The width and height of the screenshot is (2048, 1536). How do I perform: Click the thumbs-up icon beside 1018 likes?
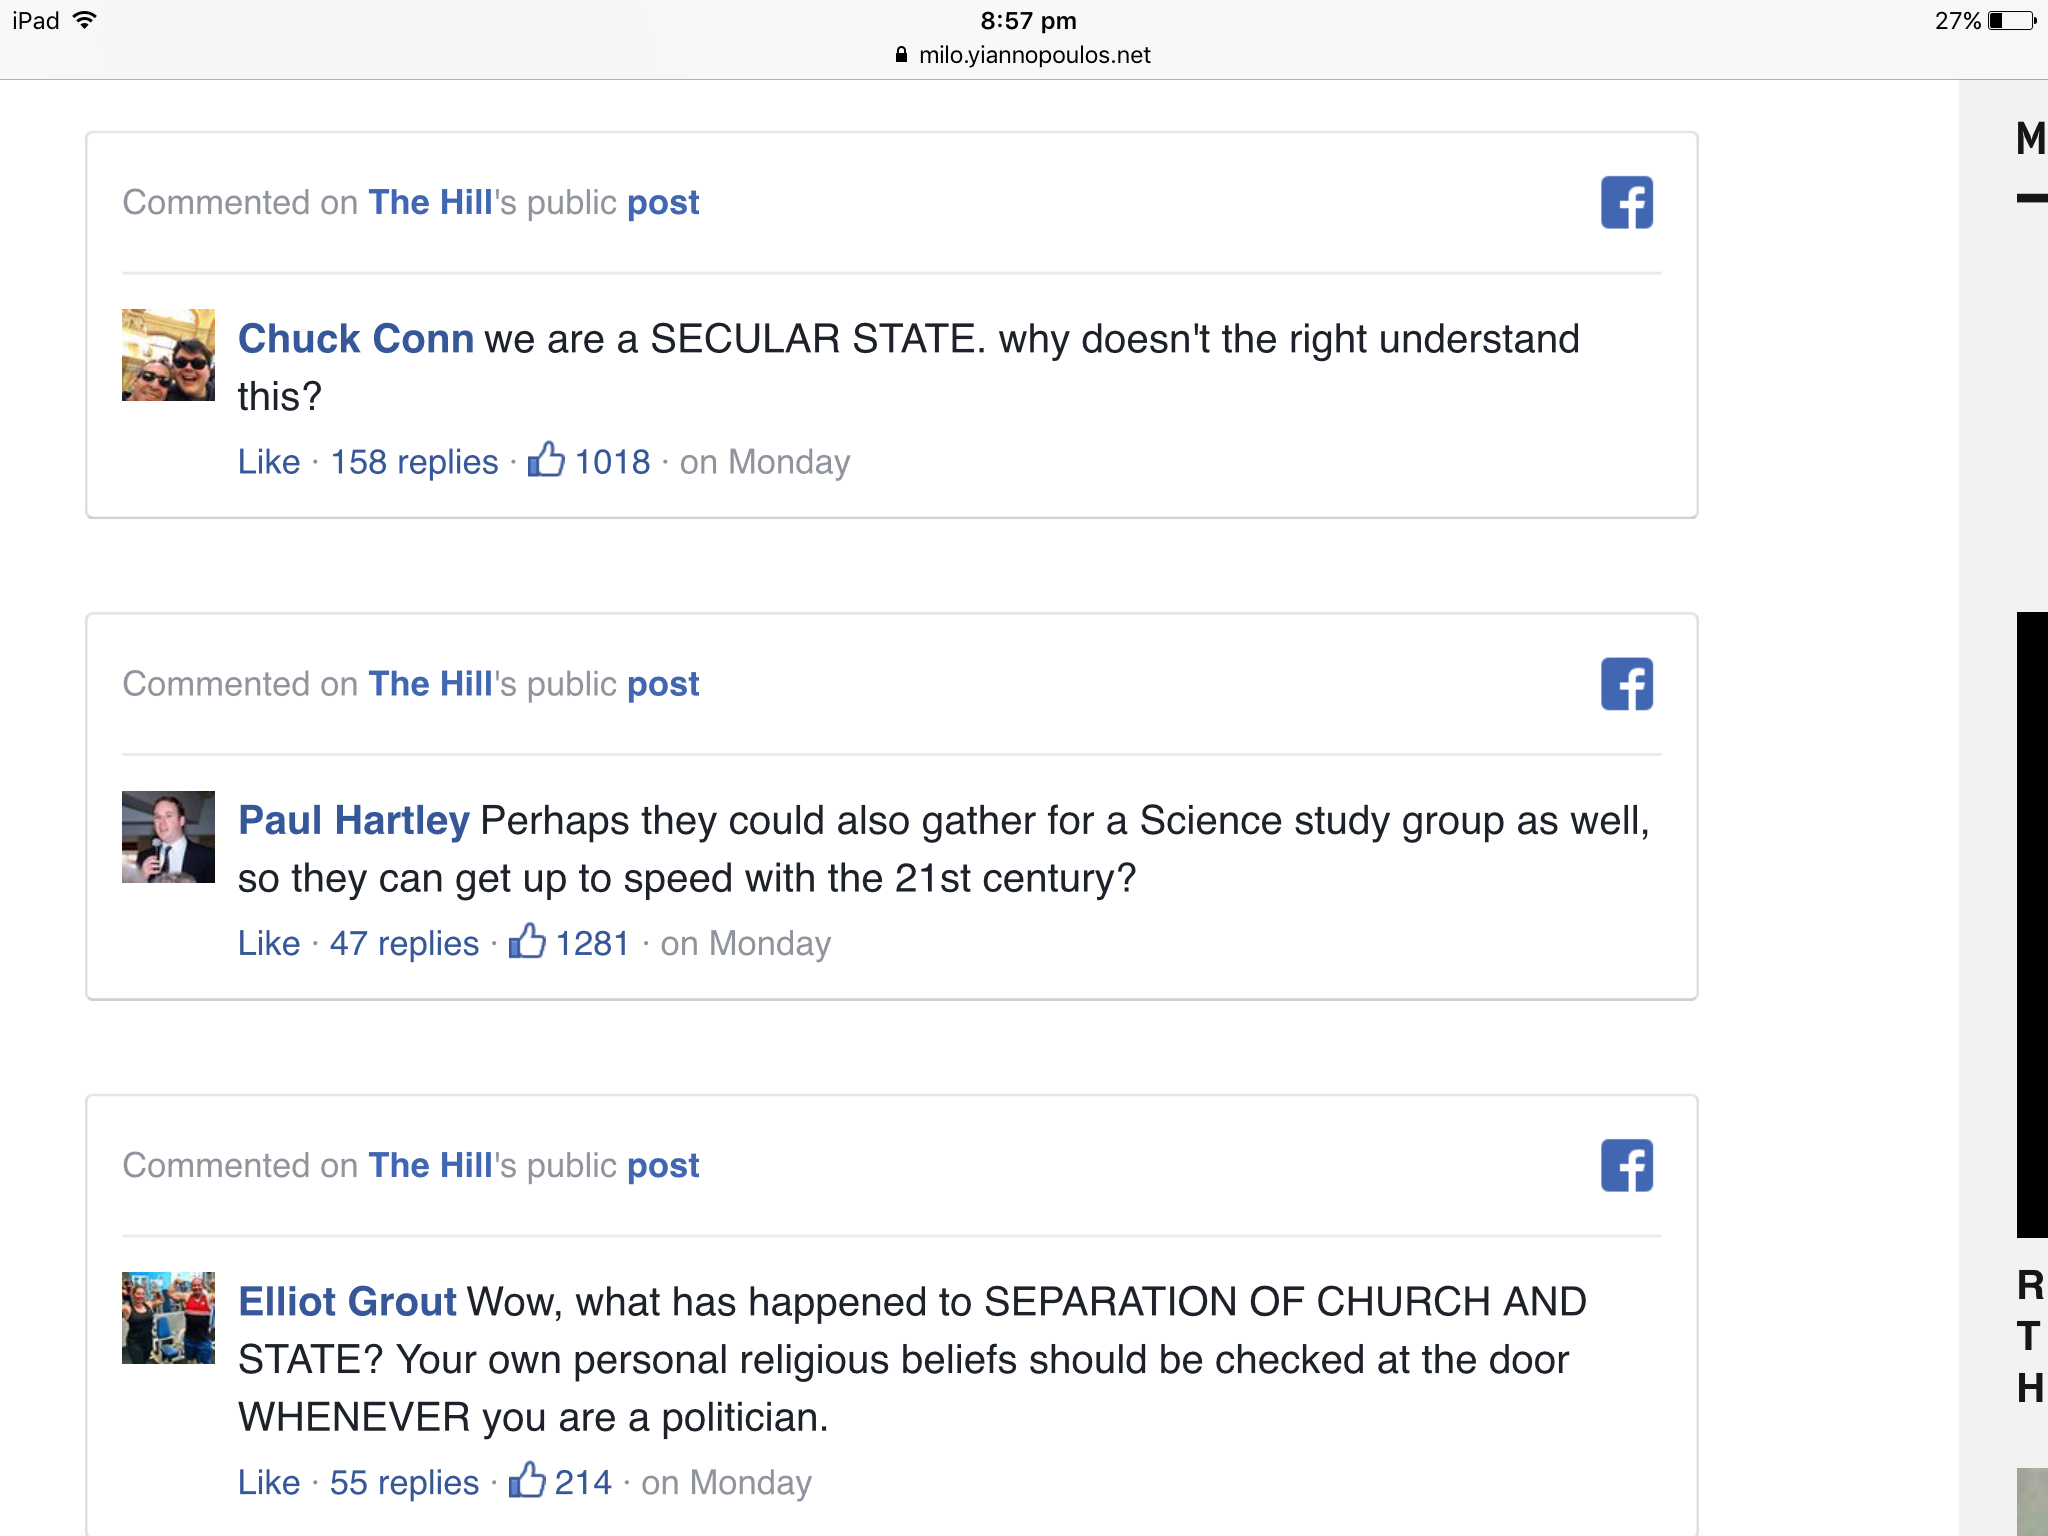coord(546,460)
